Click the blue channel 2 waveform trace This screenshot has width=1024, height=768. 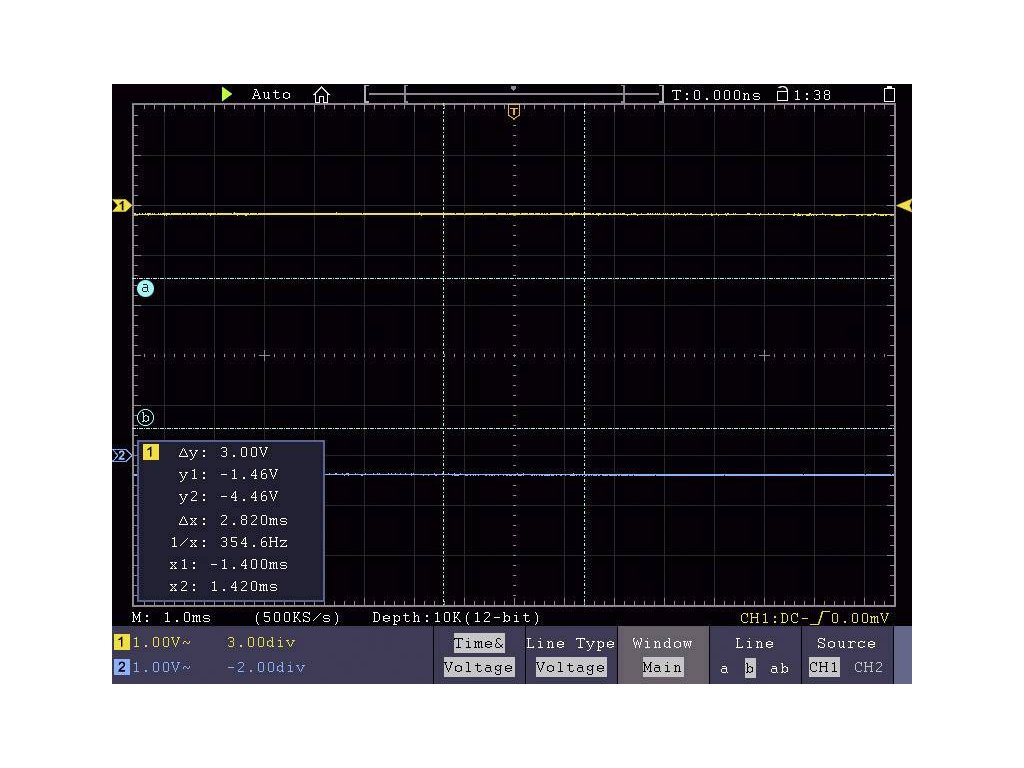click(x=609, y=475)
